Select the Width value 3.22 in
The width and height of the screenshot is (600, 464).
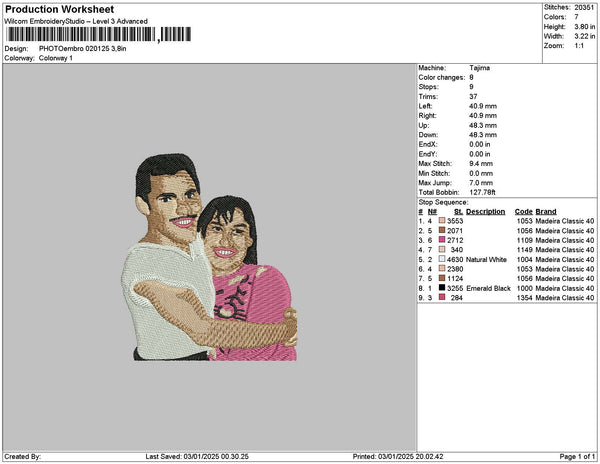pos(584,36)
